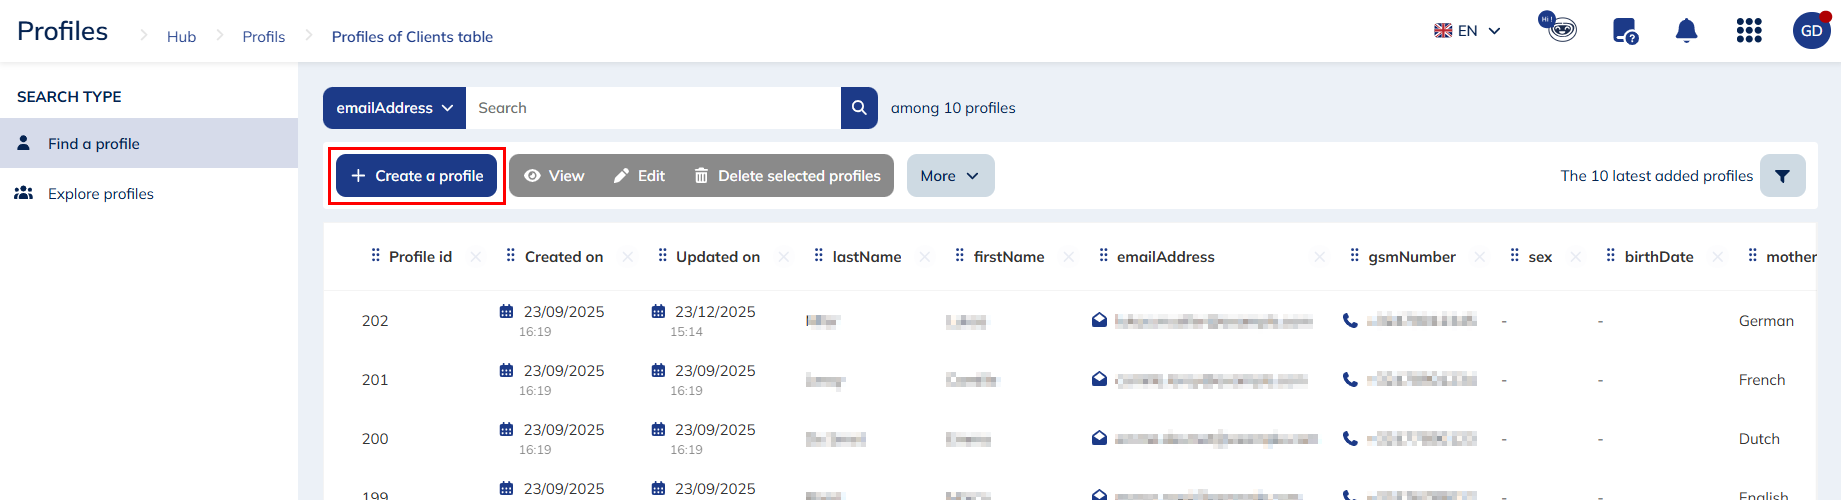Image resolution: width=1841 pixels, height=500 pixels.
Task: Open the filter funnel icon
Action: pos(1782,176)
